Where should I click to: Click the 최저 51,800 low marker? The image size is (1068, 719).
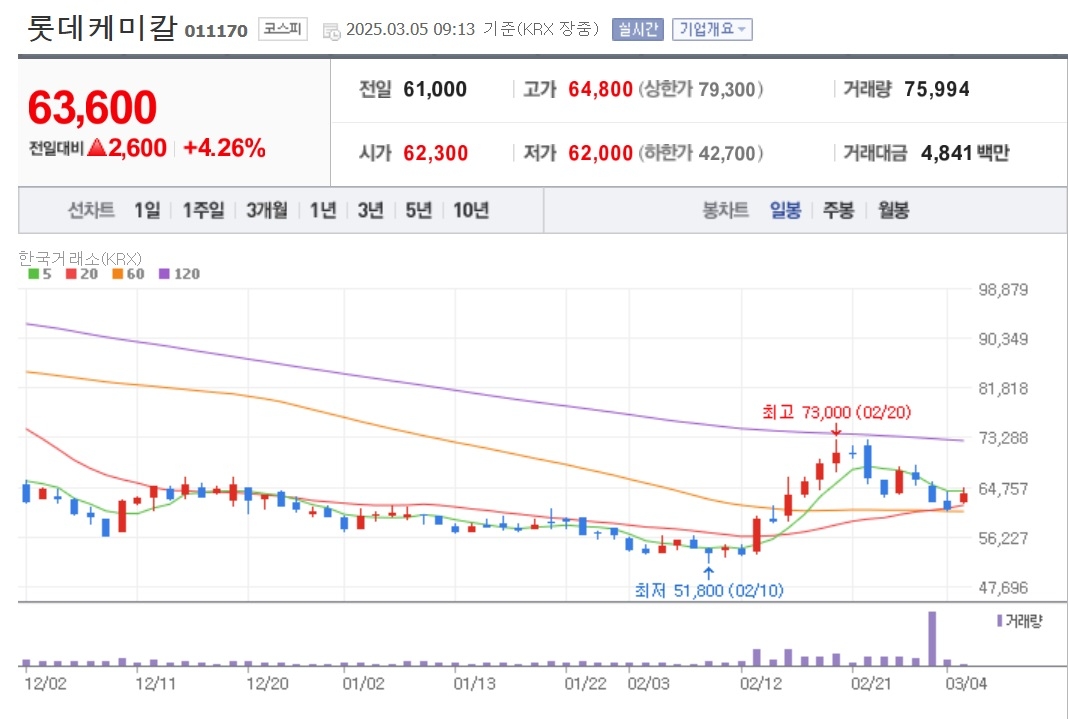(709, 590)
